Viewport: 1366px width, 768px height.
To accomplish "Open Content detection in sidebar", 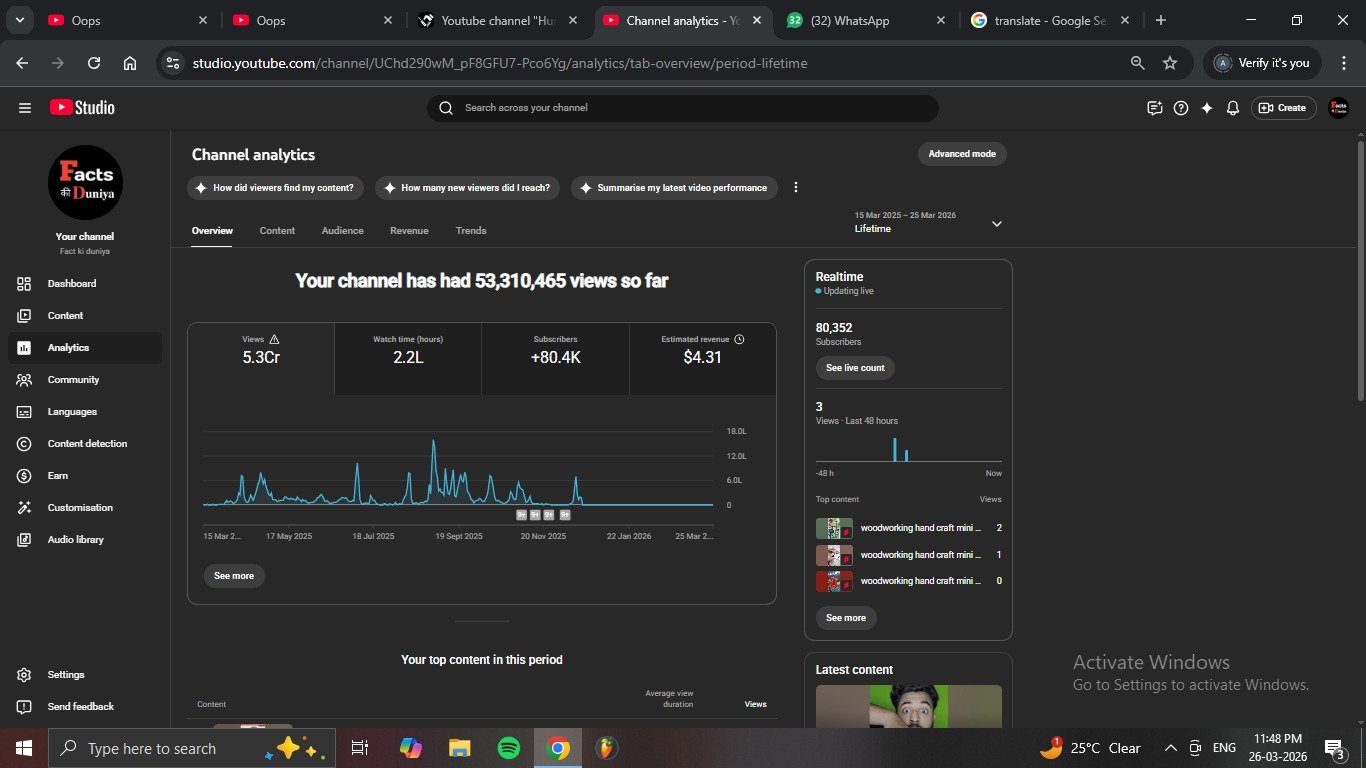I will (87, 444).
